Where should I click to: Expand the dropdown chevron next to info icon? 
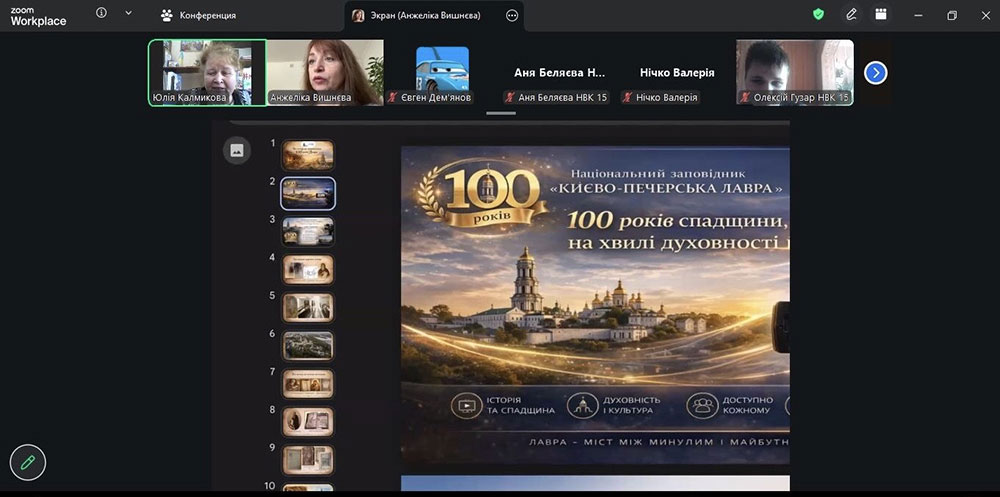pyautogui.click(x=128, y=14)
